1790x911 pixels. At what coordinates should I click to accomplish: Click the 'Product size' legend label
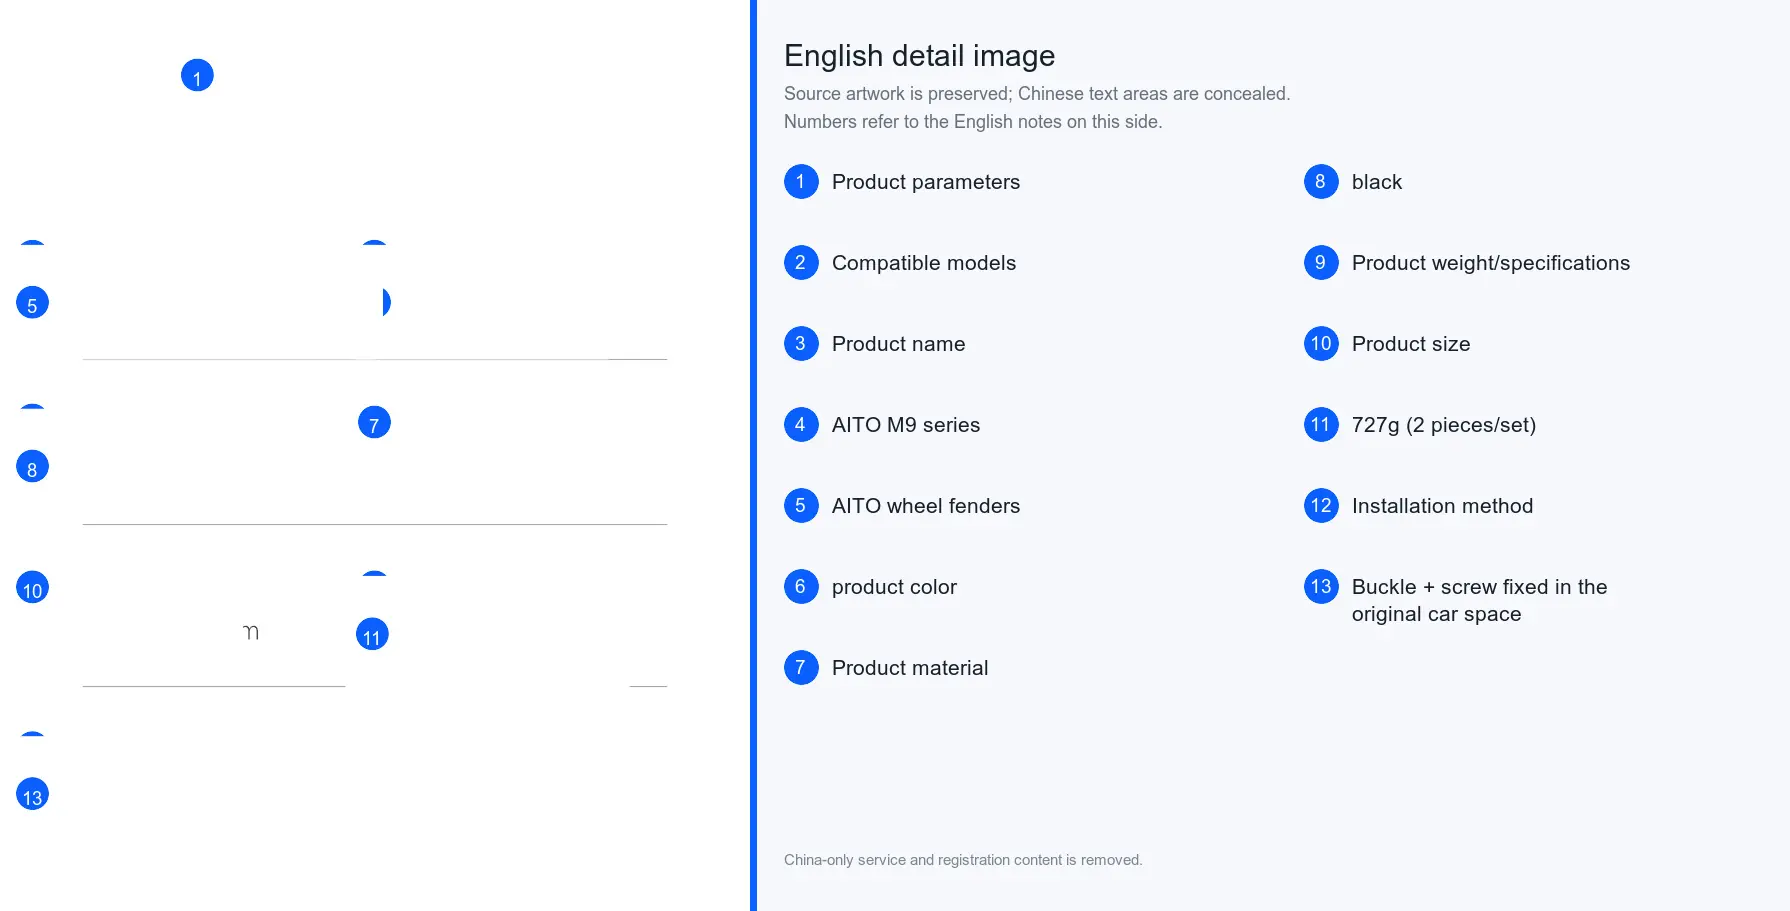coord(1411,344)
